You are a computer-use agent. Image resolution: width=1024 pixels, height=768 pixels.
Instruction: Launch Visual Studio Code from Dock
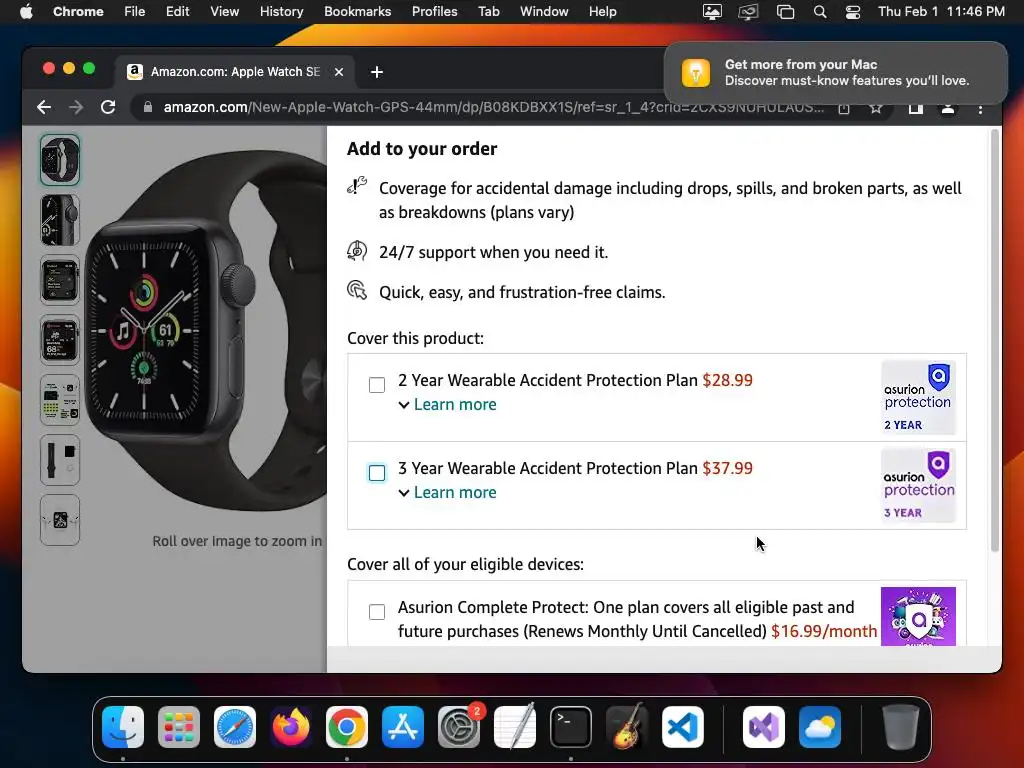pos(682,727)
